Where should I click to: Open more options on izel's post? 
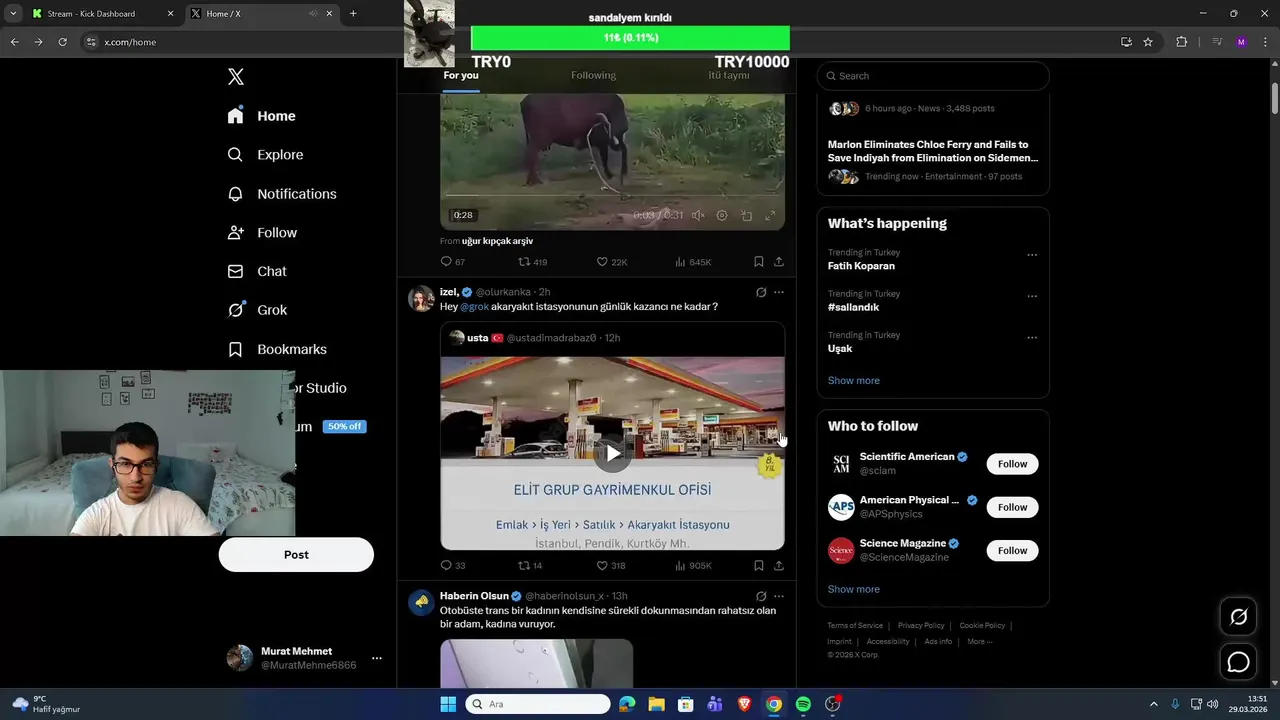click(x=779, y=292)
